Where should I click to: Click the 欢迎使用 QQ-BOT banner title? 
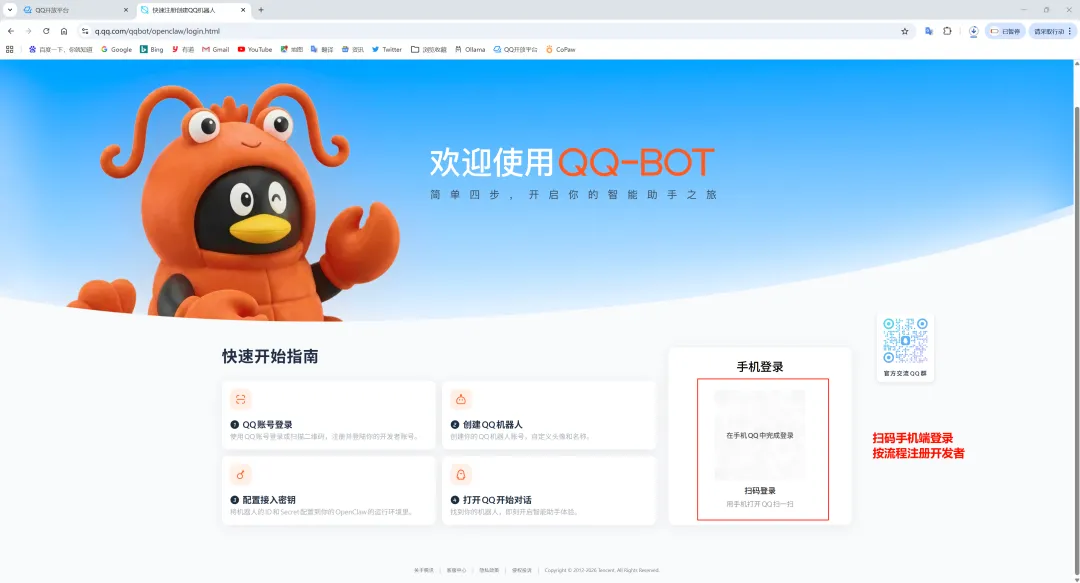[x=572, y=163]
